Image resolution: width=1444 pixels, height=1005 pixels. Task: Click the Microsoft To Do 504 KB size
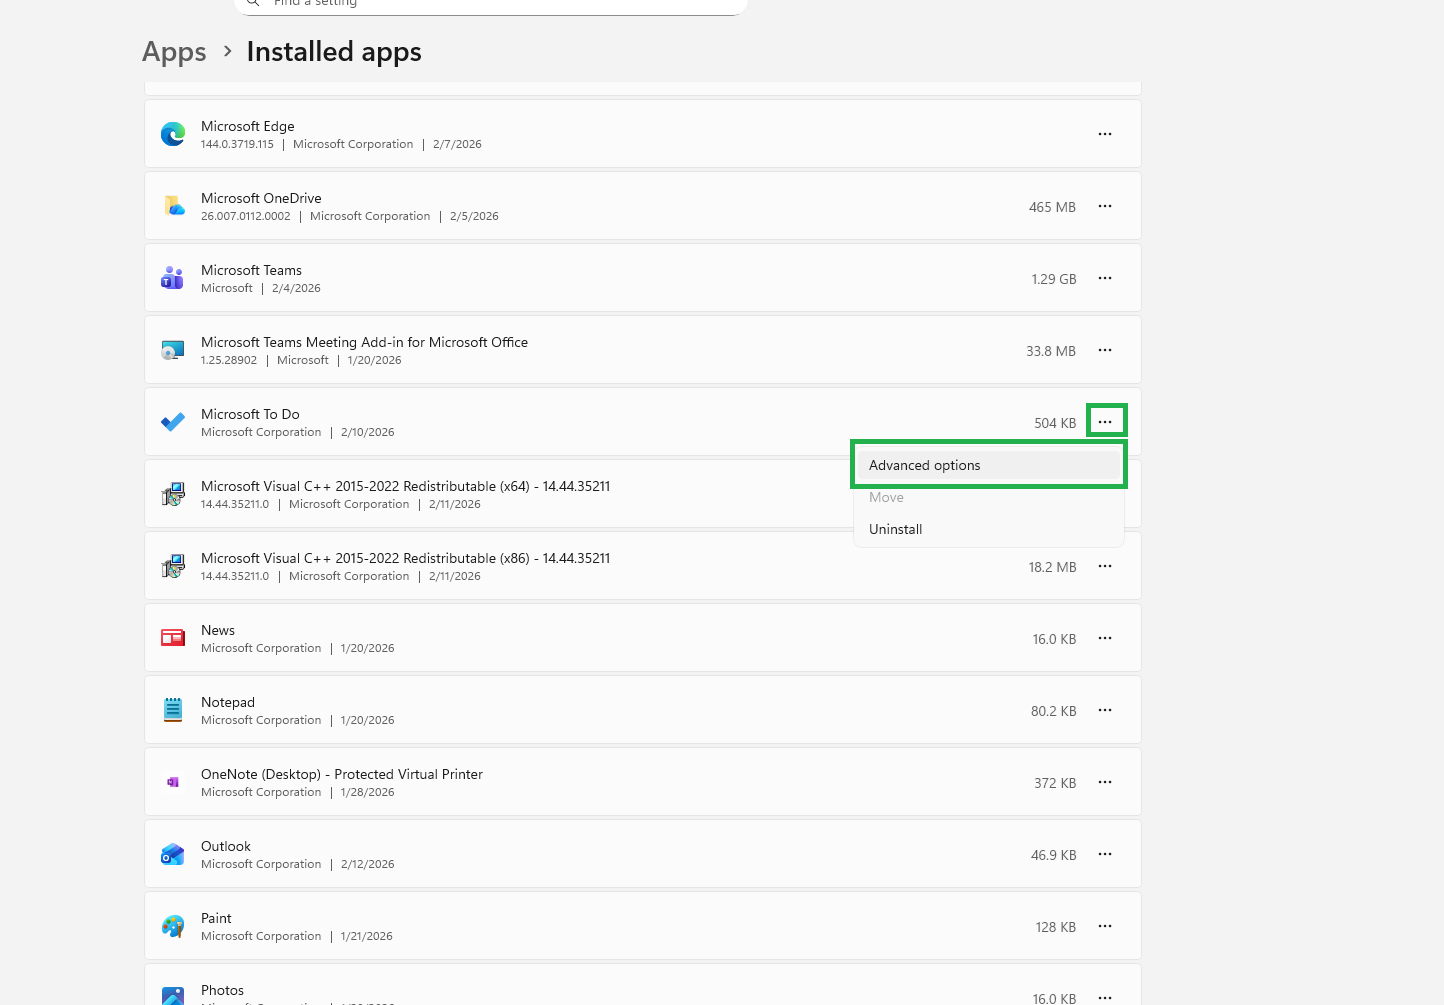(1055, 423)
